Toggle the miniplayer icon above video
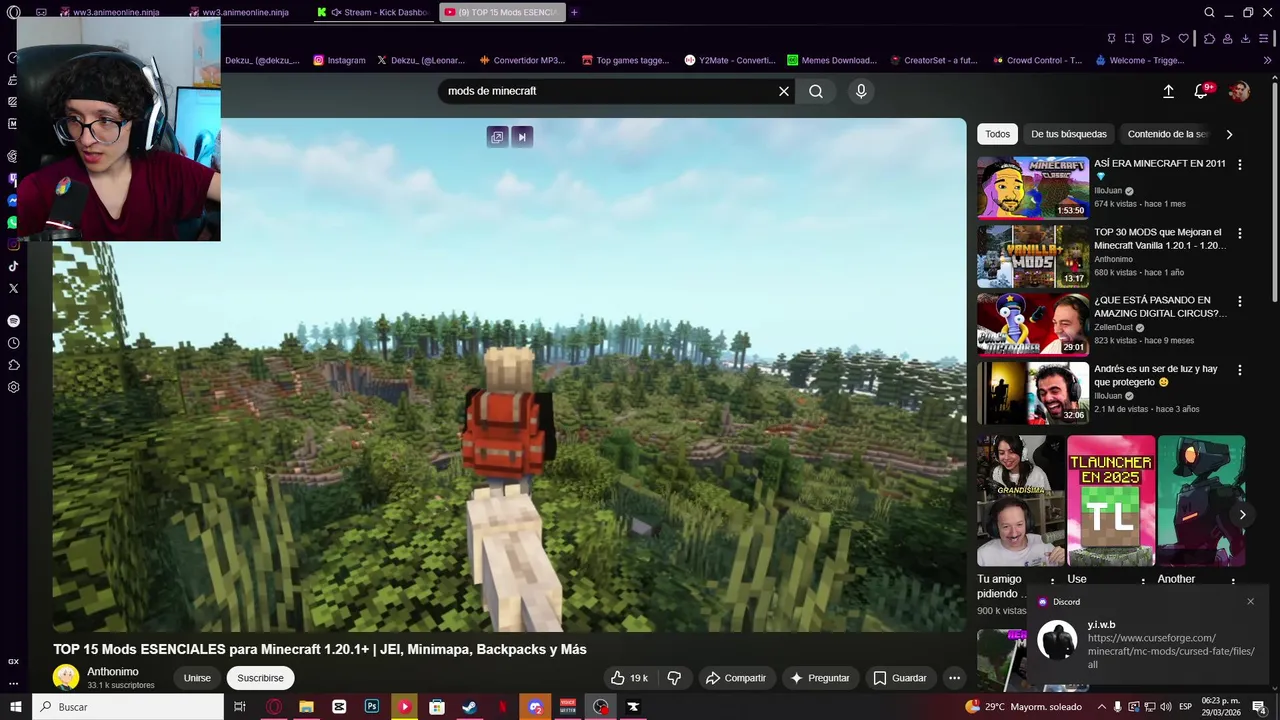1280x720 pixels. (497, 137)
